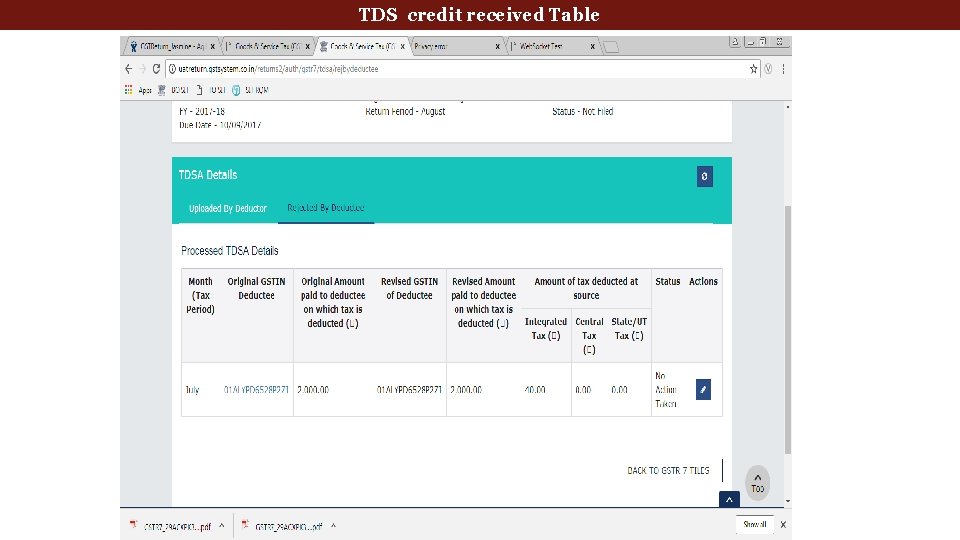Open new browser tab button
This screenshot has width=960, height=540.
[610, 47]
